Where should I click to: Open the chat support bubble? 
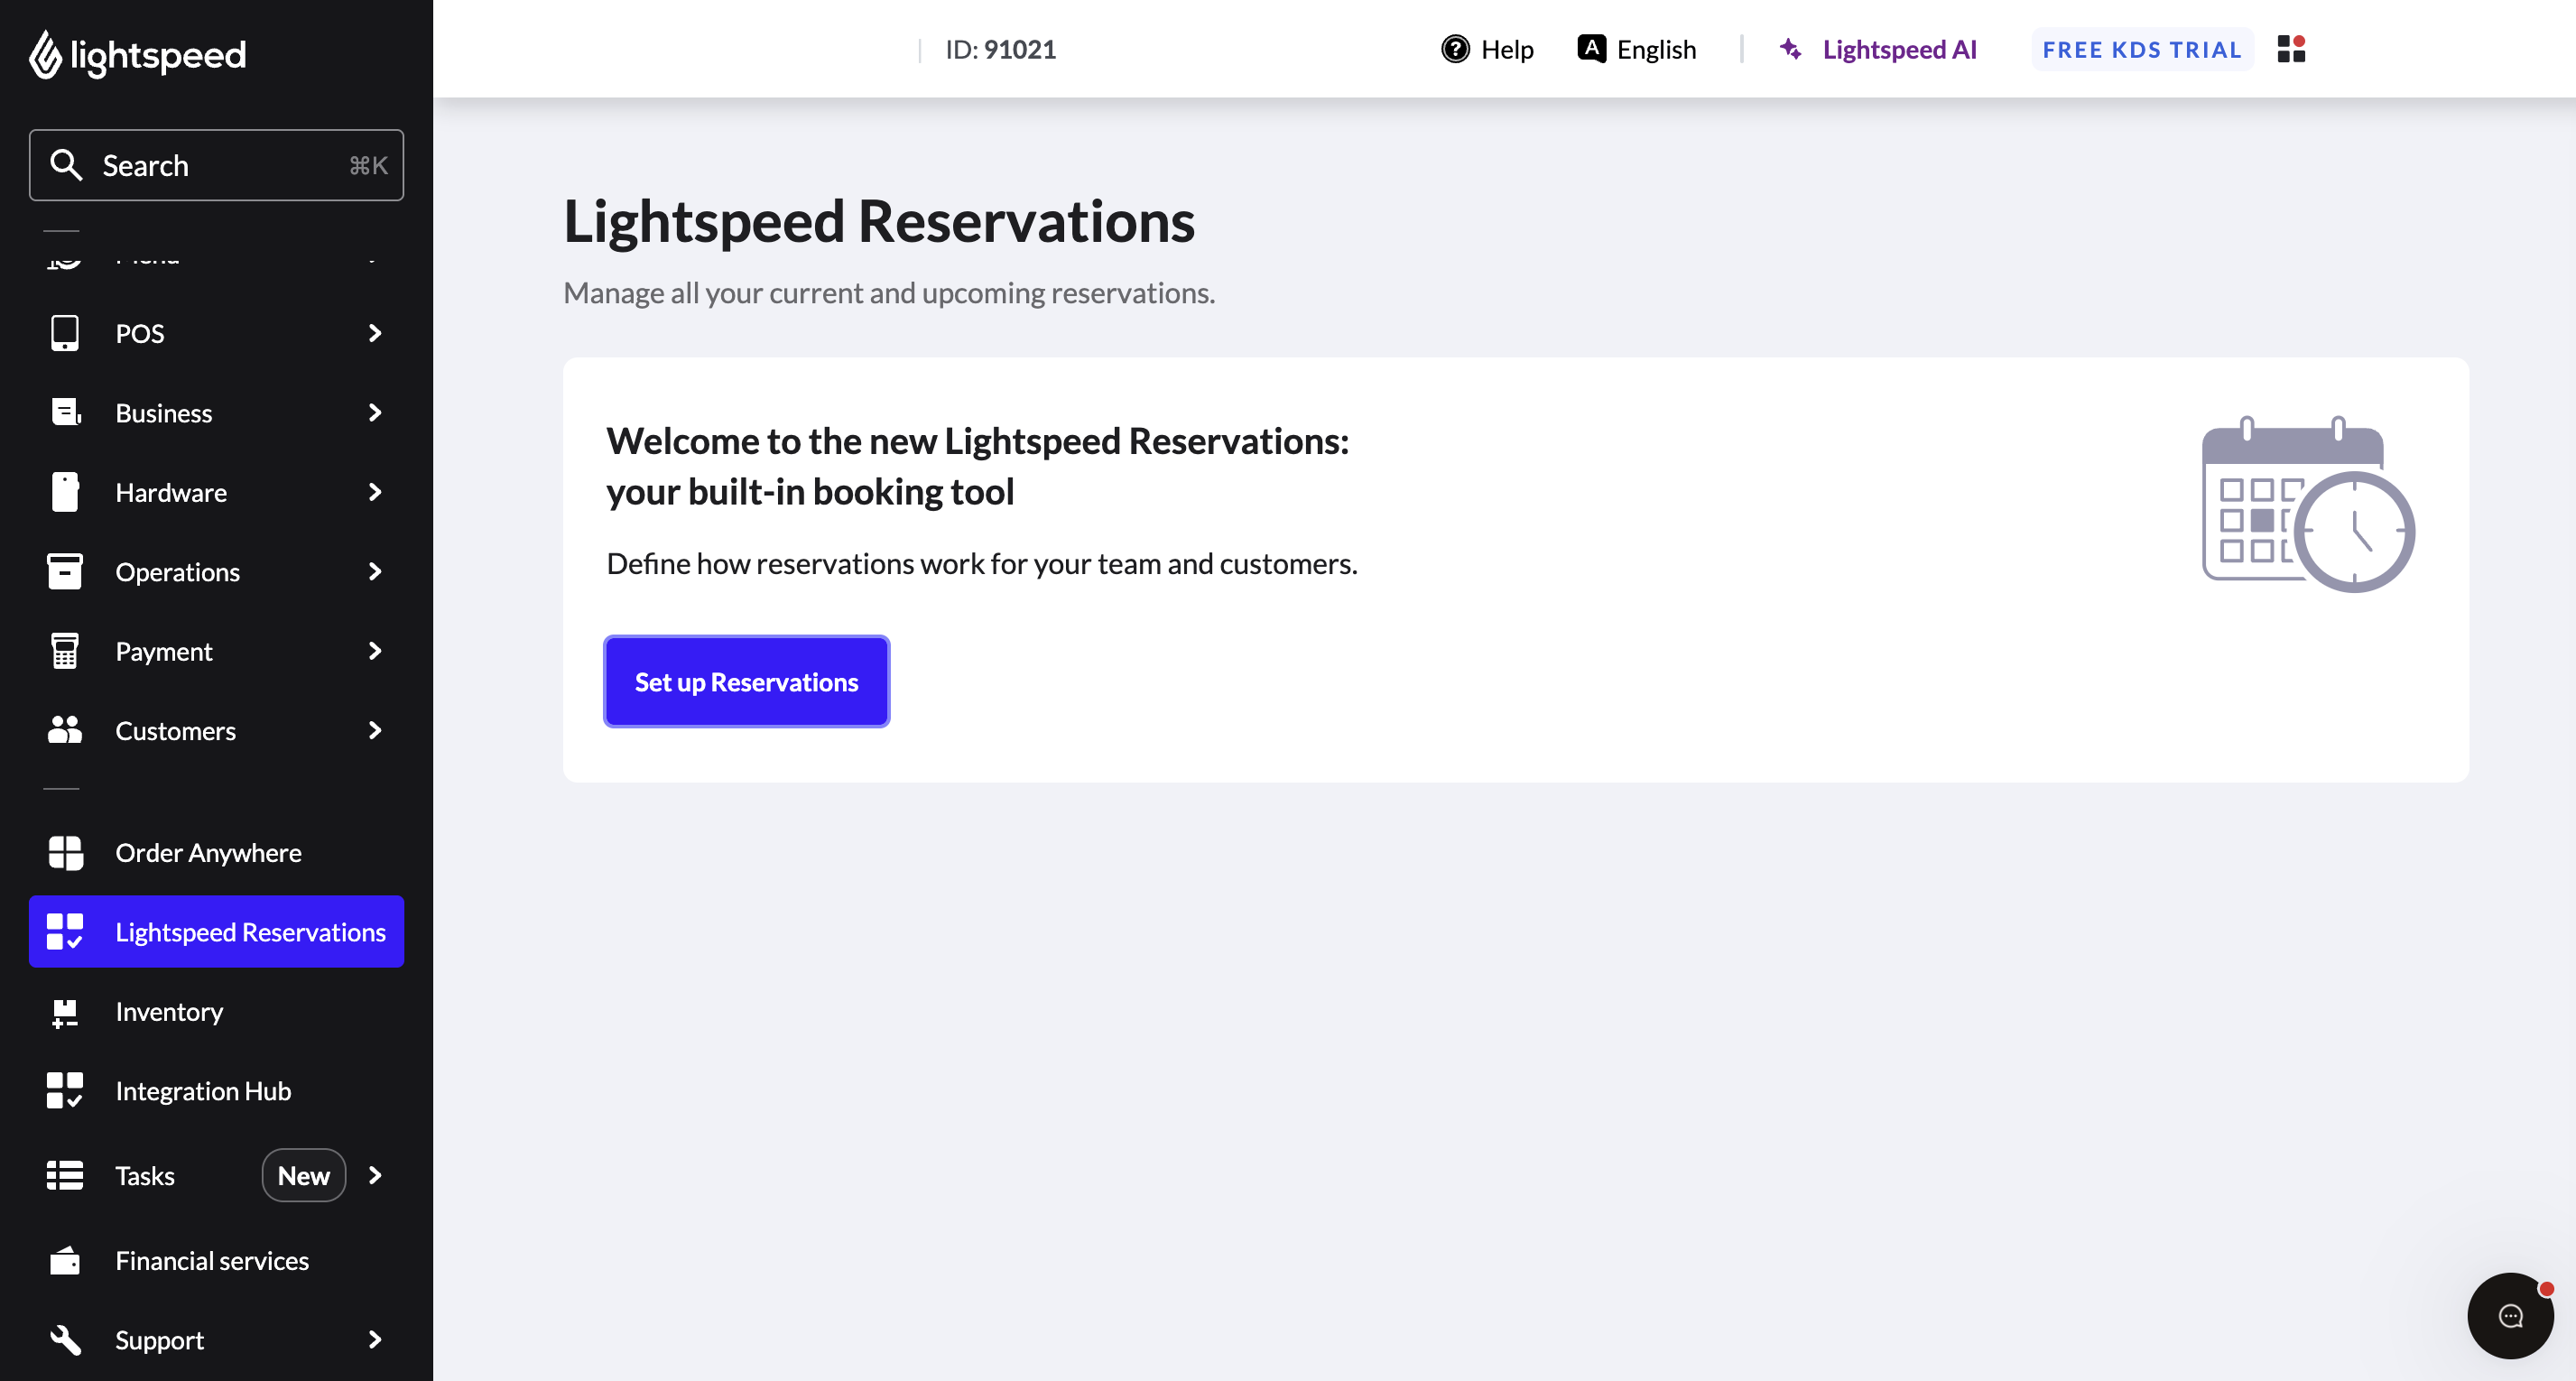click(x=2510, y=1315)
